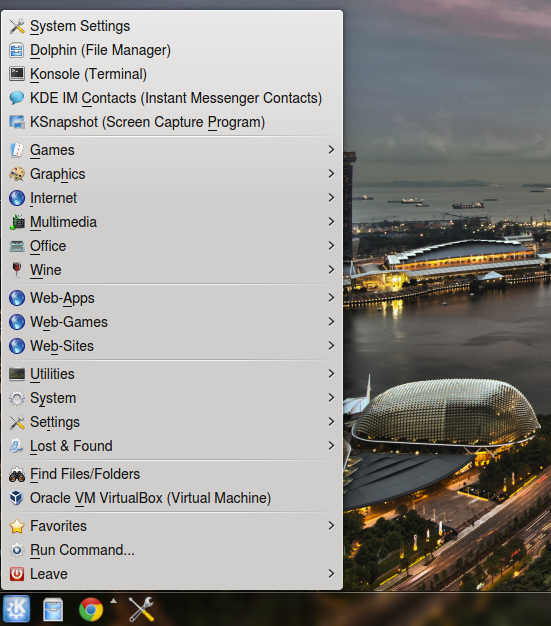Viewport: 551px width, 626px height.
Task: Expand the Utilities submenu arrow
Action: (331, 374)
